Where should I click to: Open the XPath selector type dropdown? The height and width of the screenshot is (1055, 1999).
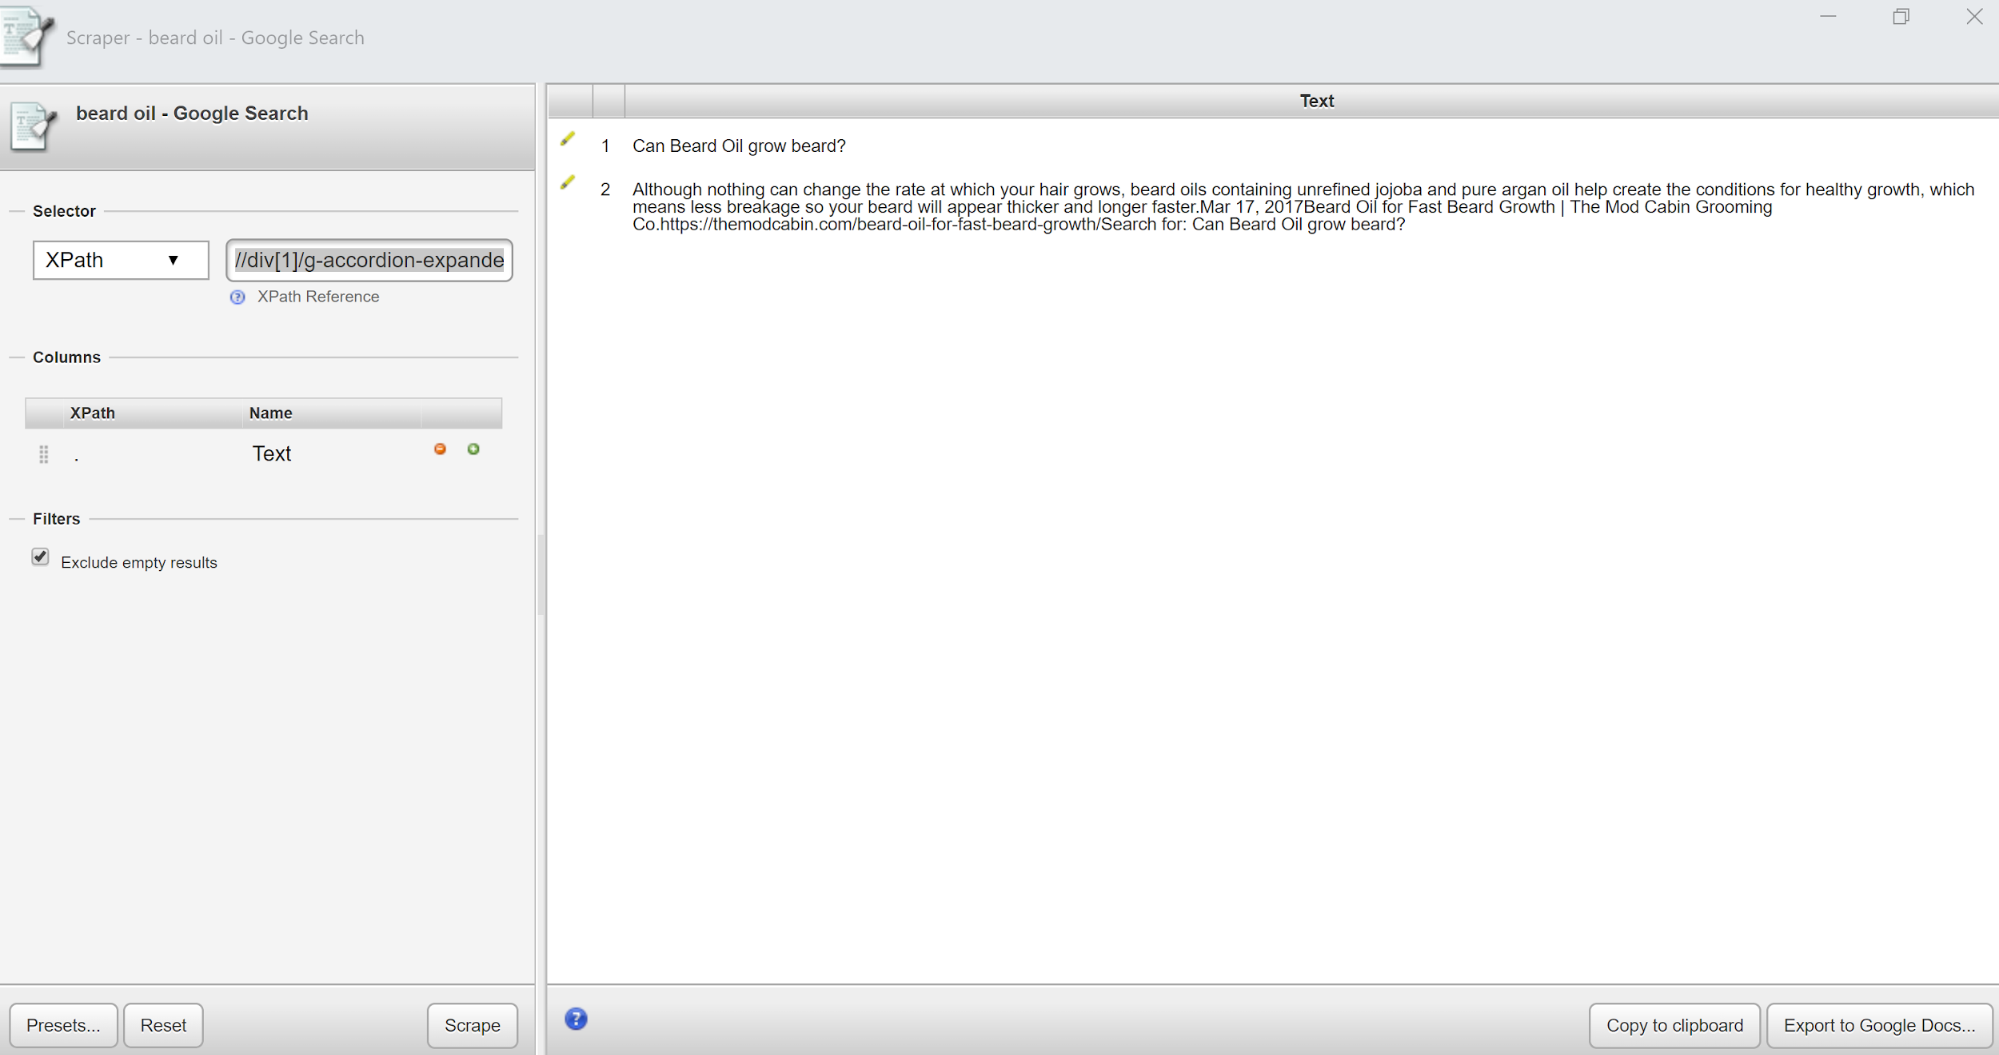[x=120, y=260]
